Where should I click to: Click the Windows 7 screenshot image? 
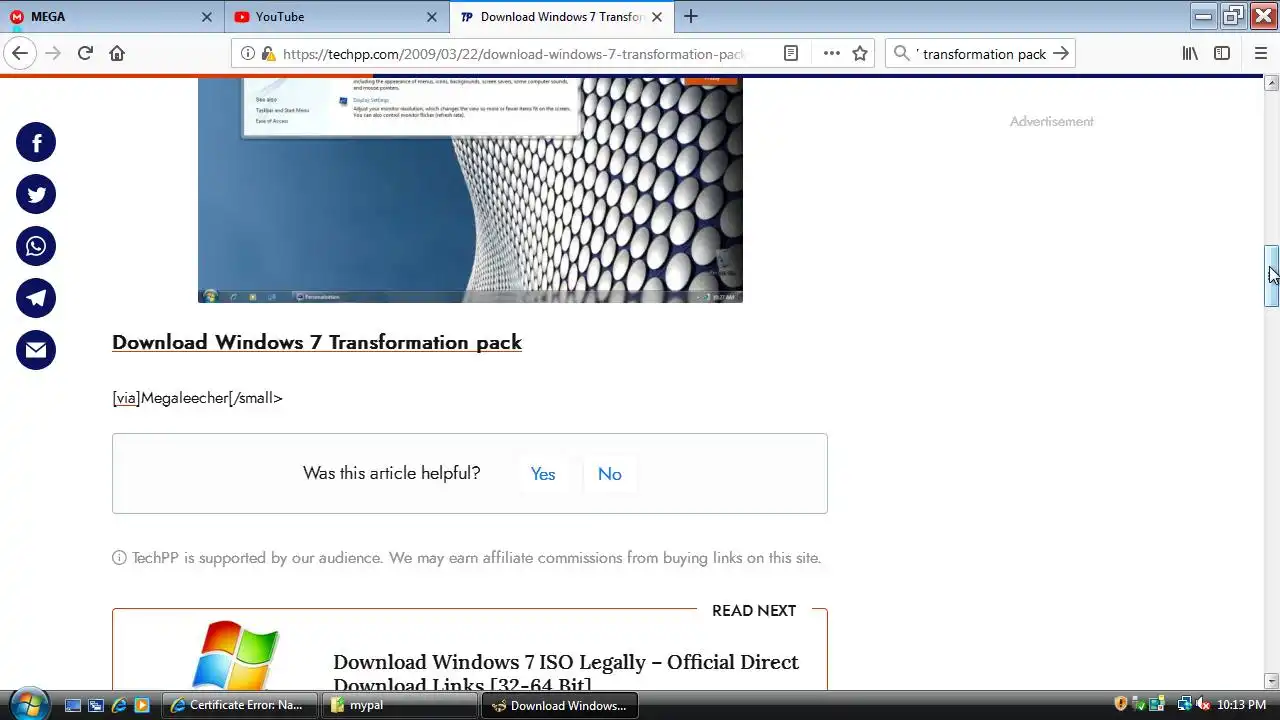[x=470, y=190]
